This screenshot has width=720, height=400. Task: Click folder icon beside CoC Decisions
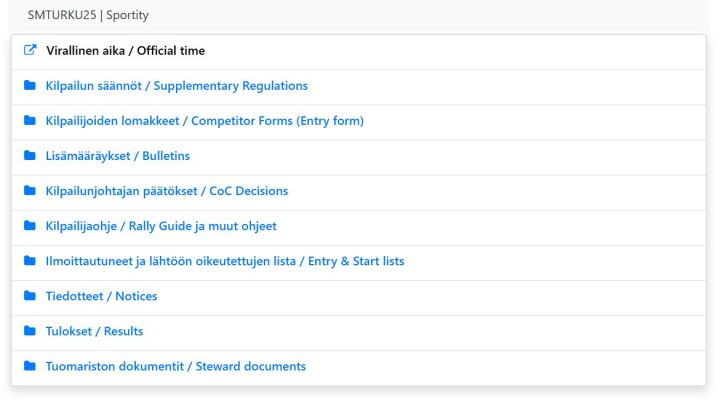[x=29, y=191]
